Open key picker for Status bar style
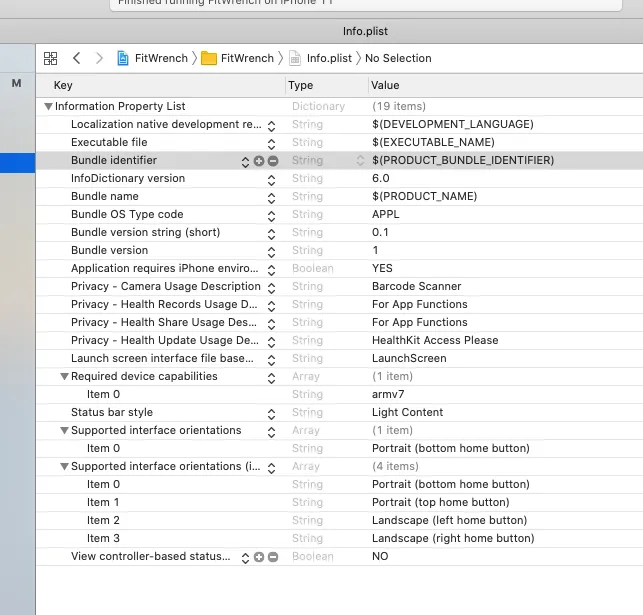 coord(271,414)
